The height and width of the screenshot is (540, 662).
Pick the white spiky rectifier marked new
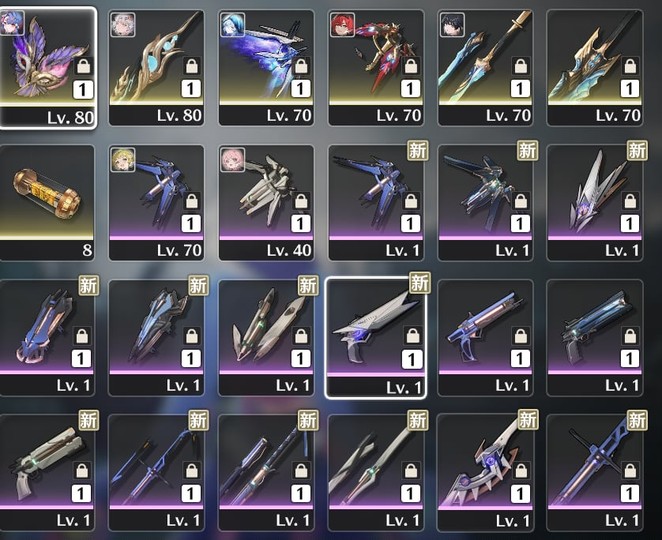tap(595, 203)
